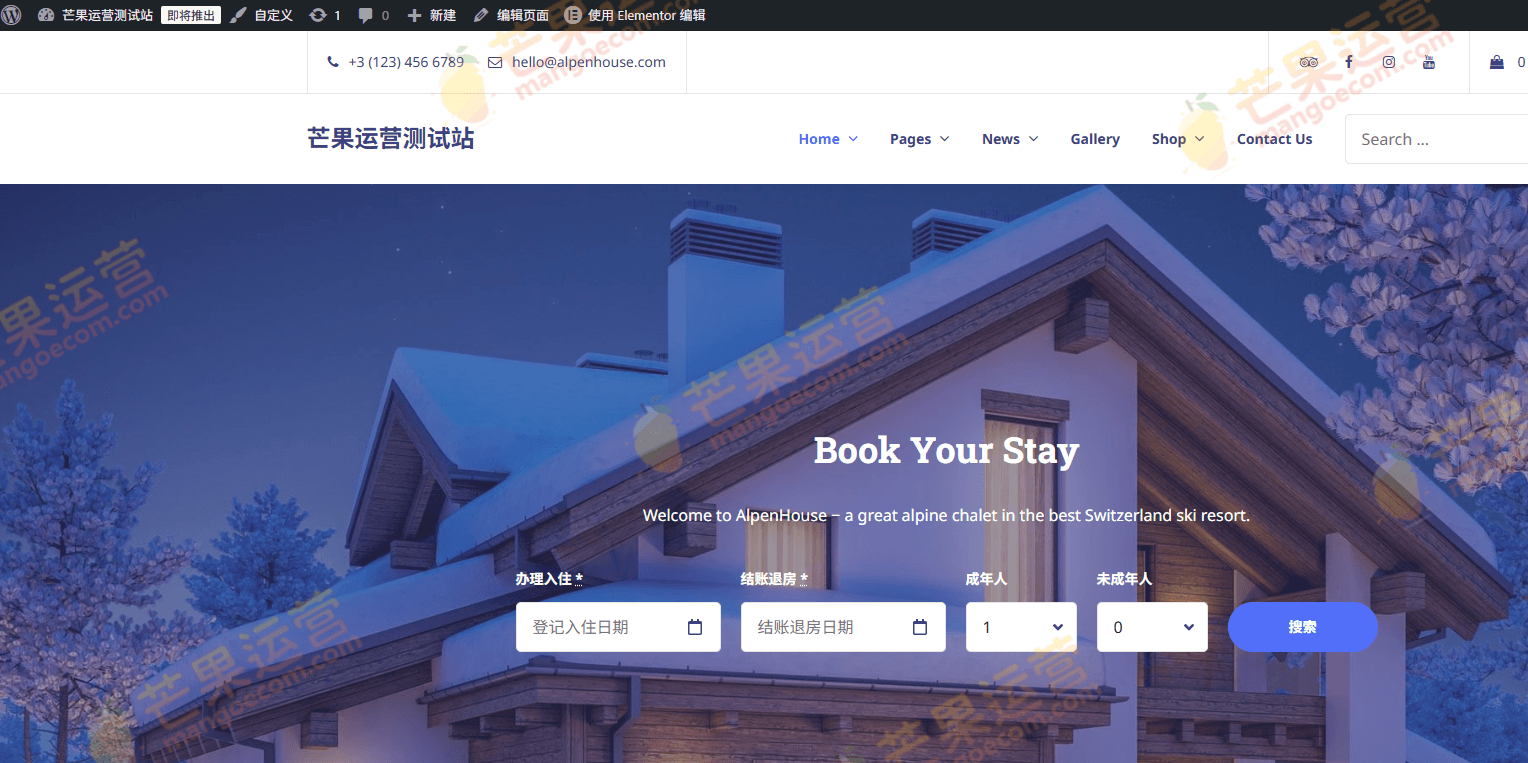Screen dimensions: 1528x763
Task: Click the hello@alpenhouse.com email link
Action: pos(588,62)
